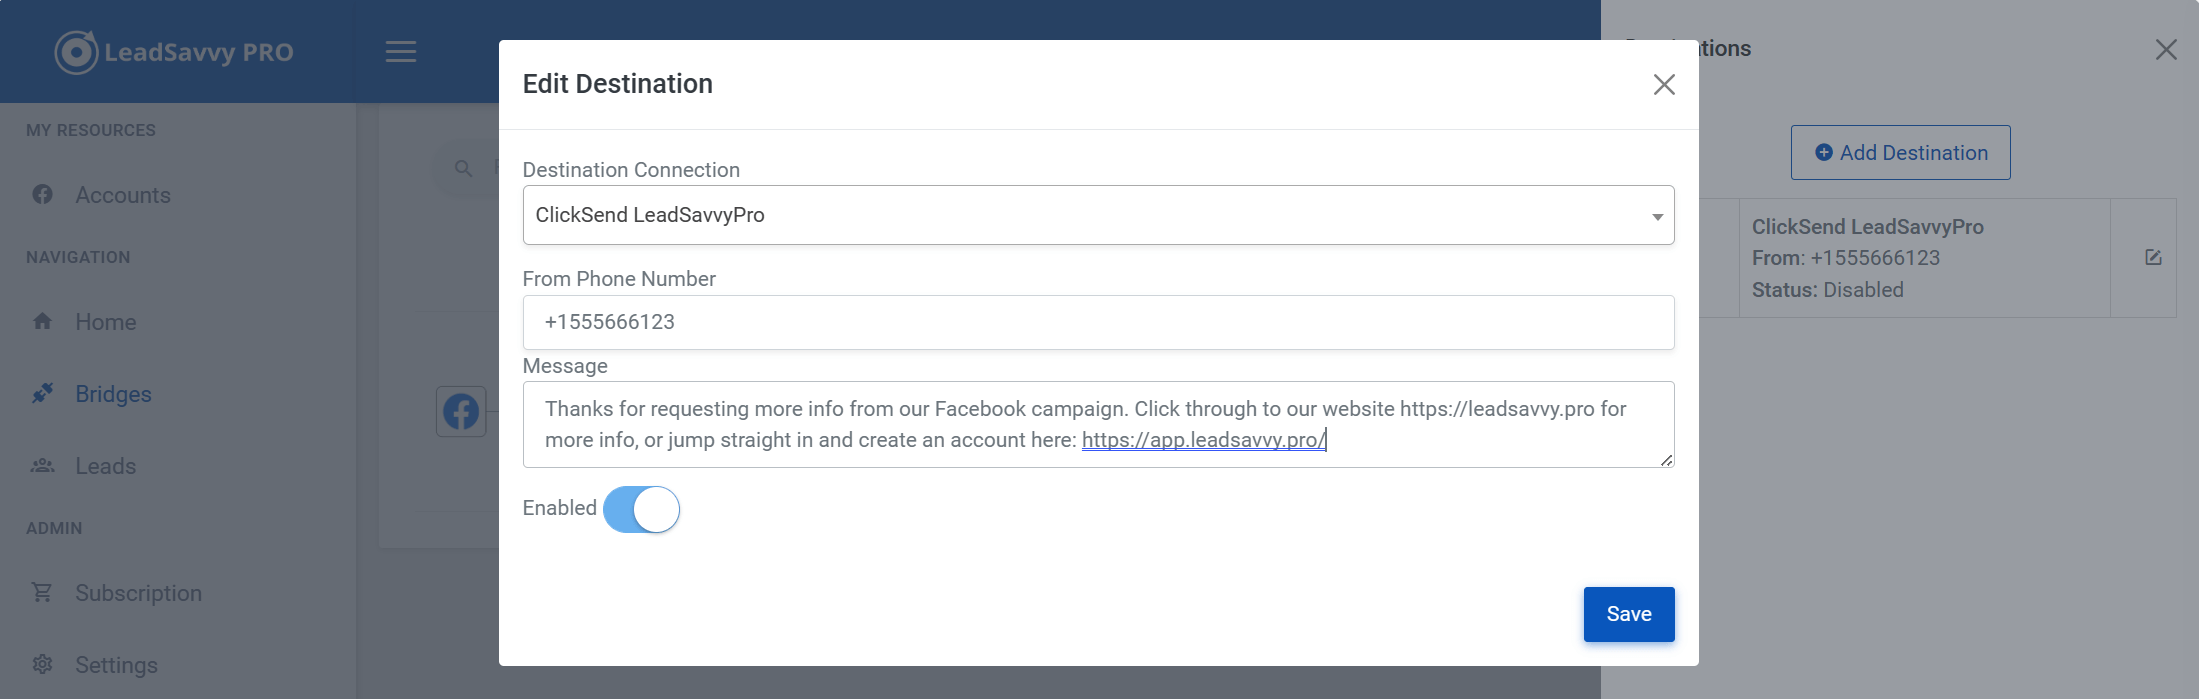2199x699 pixels.
Task: Click the Message field label
Action: (565, 366)
